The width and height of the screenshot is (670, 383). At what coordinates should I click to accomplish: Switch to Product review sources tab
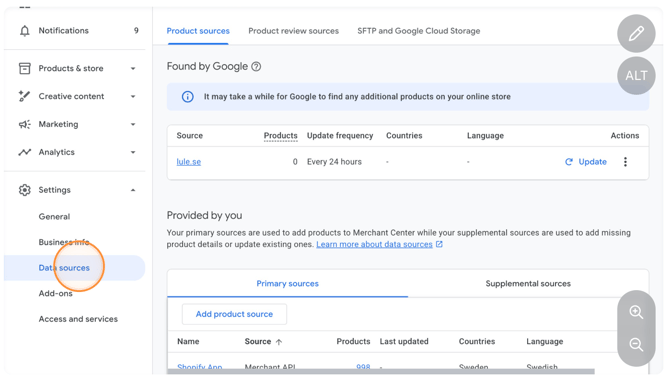coord(294,31)
